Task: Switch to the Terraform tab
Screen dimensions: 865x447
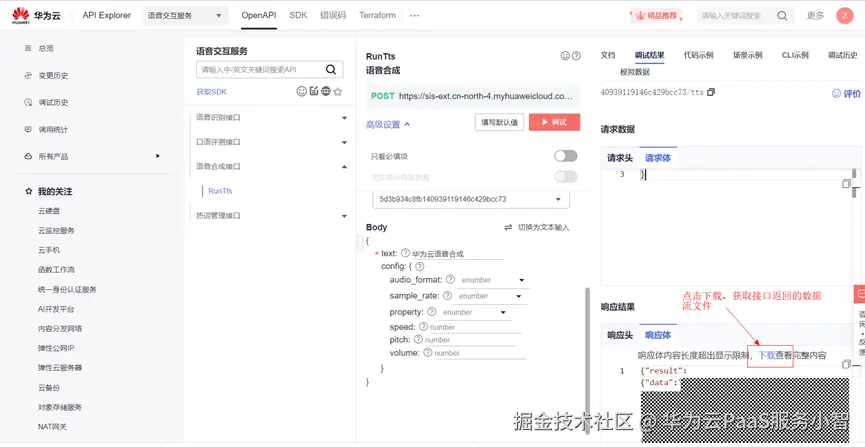Action: pos(377,15)
